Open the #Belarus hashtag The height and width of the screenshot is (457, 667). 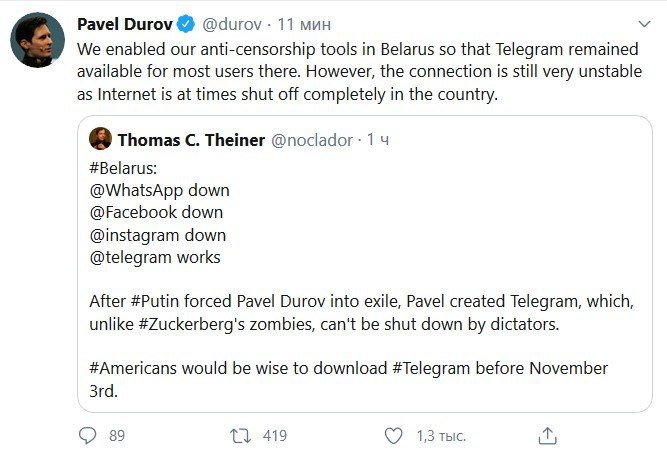(121, 168)
